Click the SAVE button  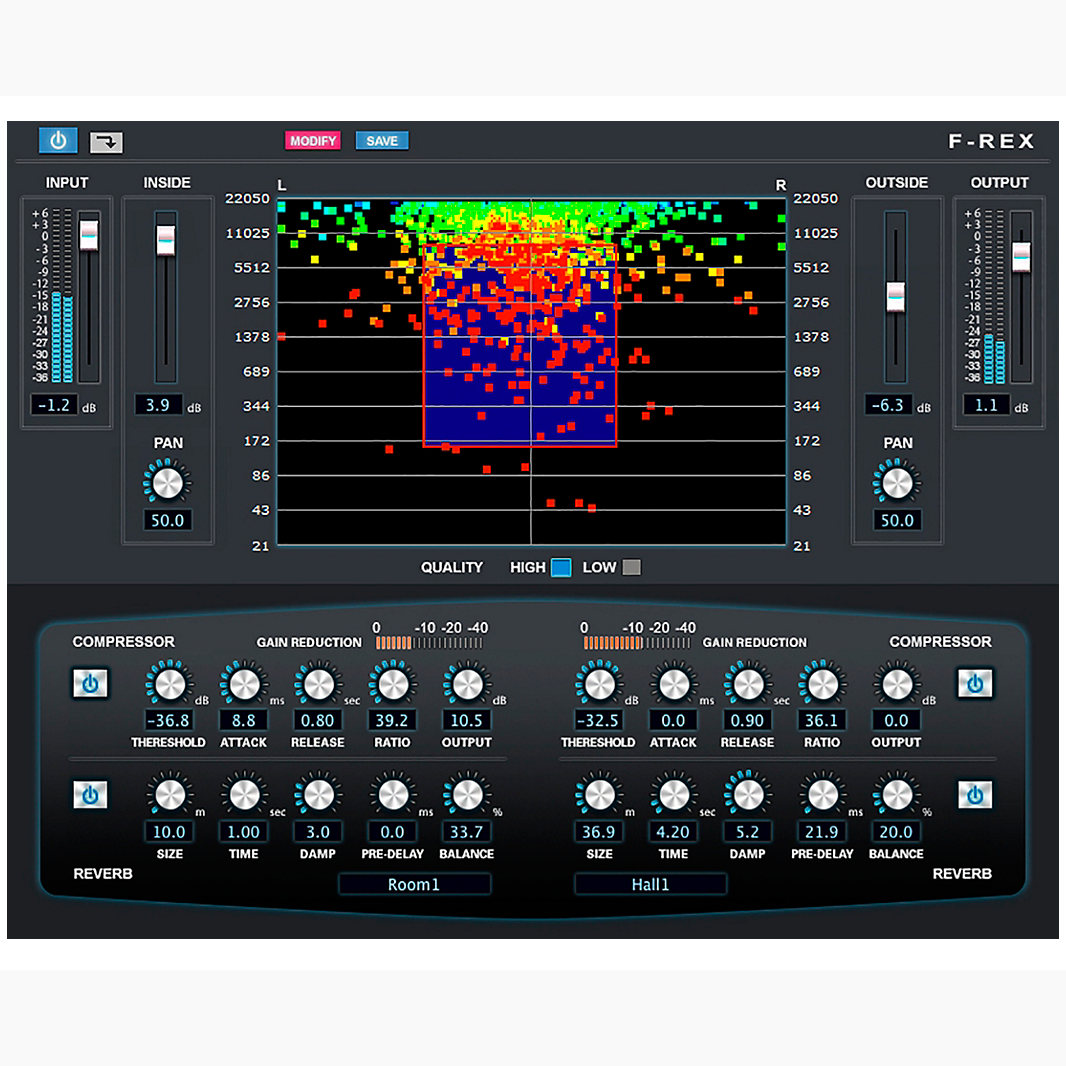[x=381, y=140]
